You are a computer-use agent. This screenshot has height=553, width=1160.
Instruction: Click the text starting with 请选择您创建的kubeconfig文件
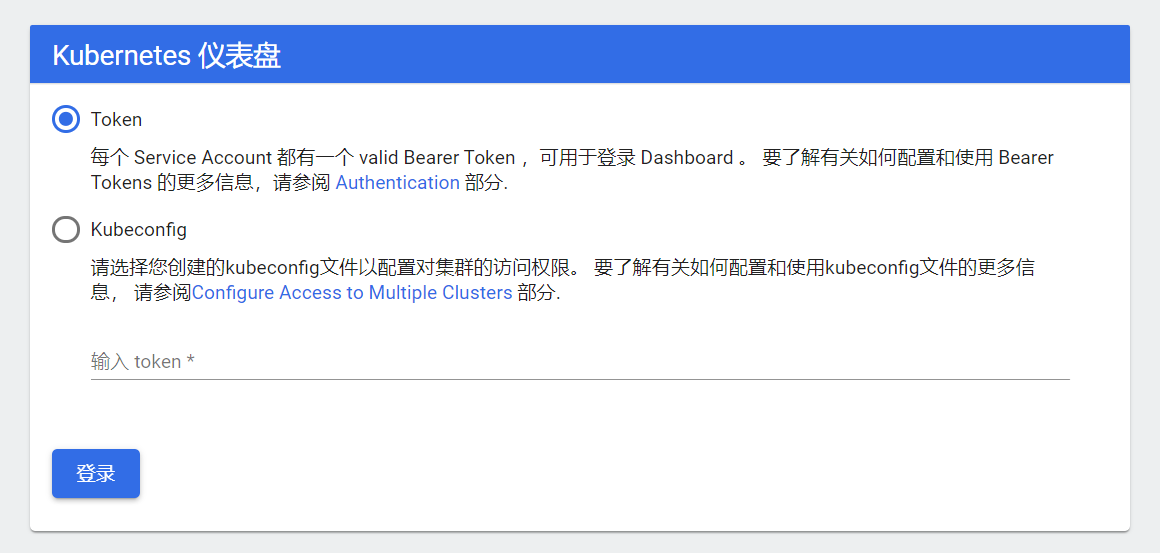click(x=562, y=280)
